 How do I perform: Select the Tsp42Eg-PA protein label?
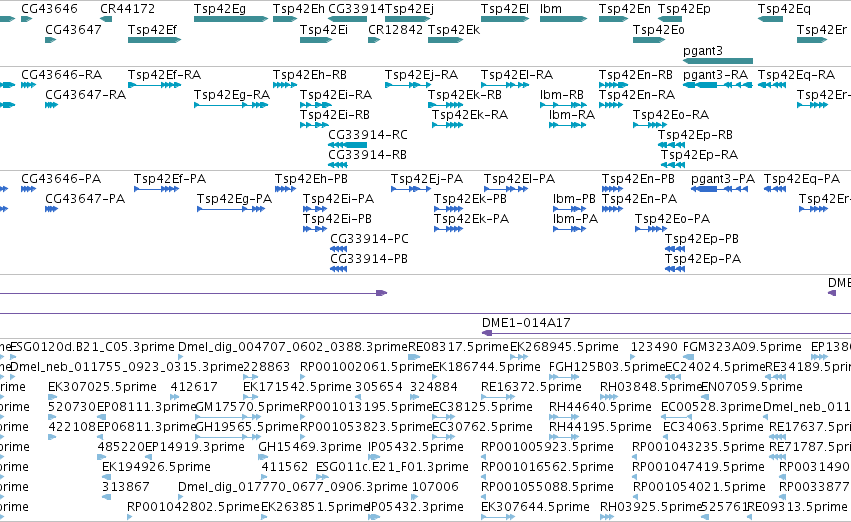(x=234, y=199)
